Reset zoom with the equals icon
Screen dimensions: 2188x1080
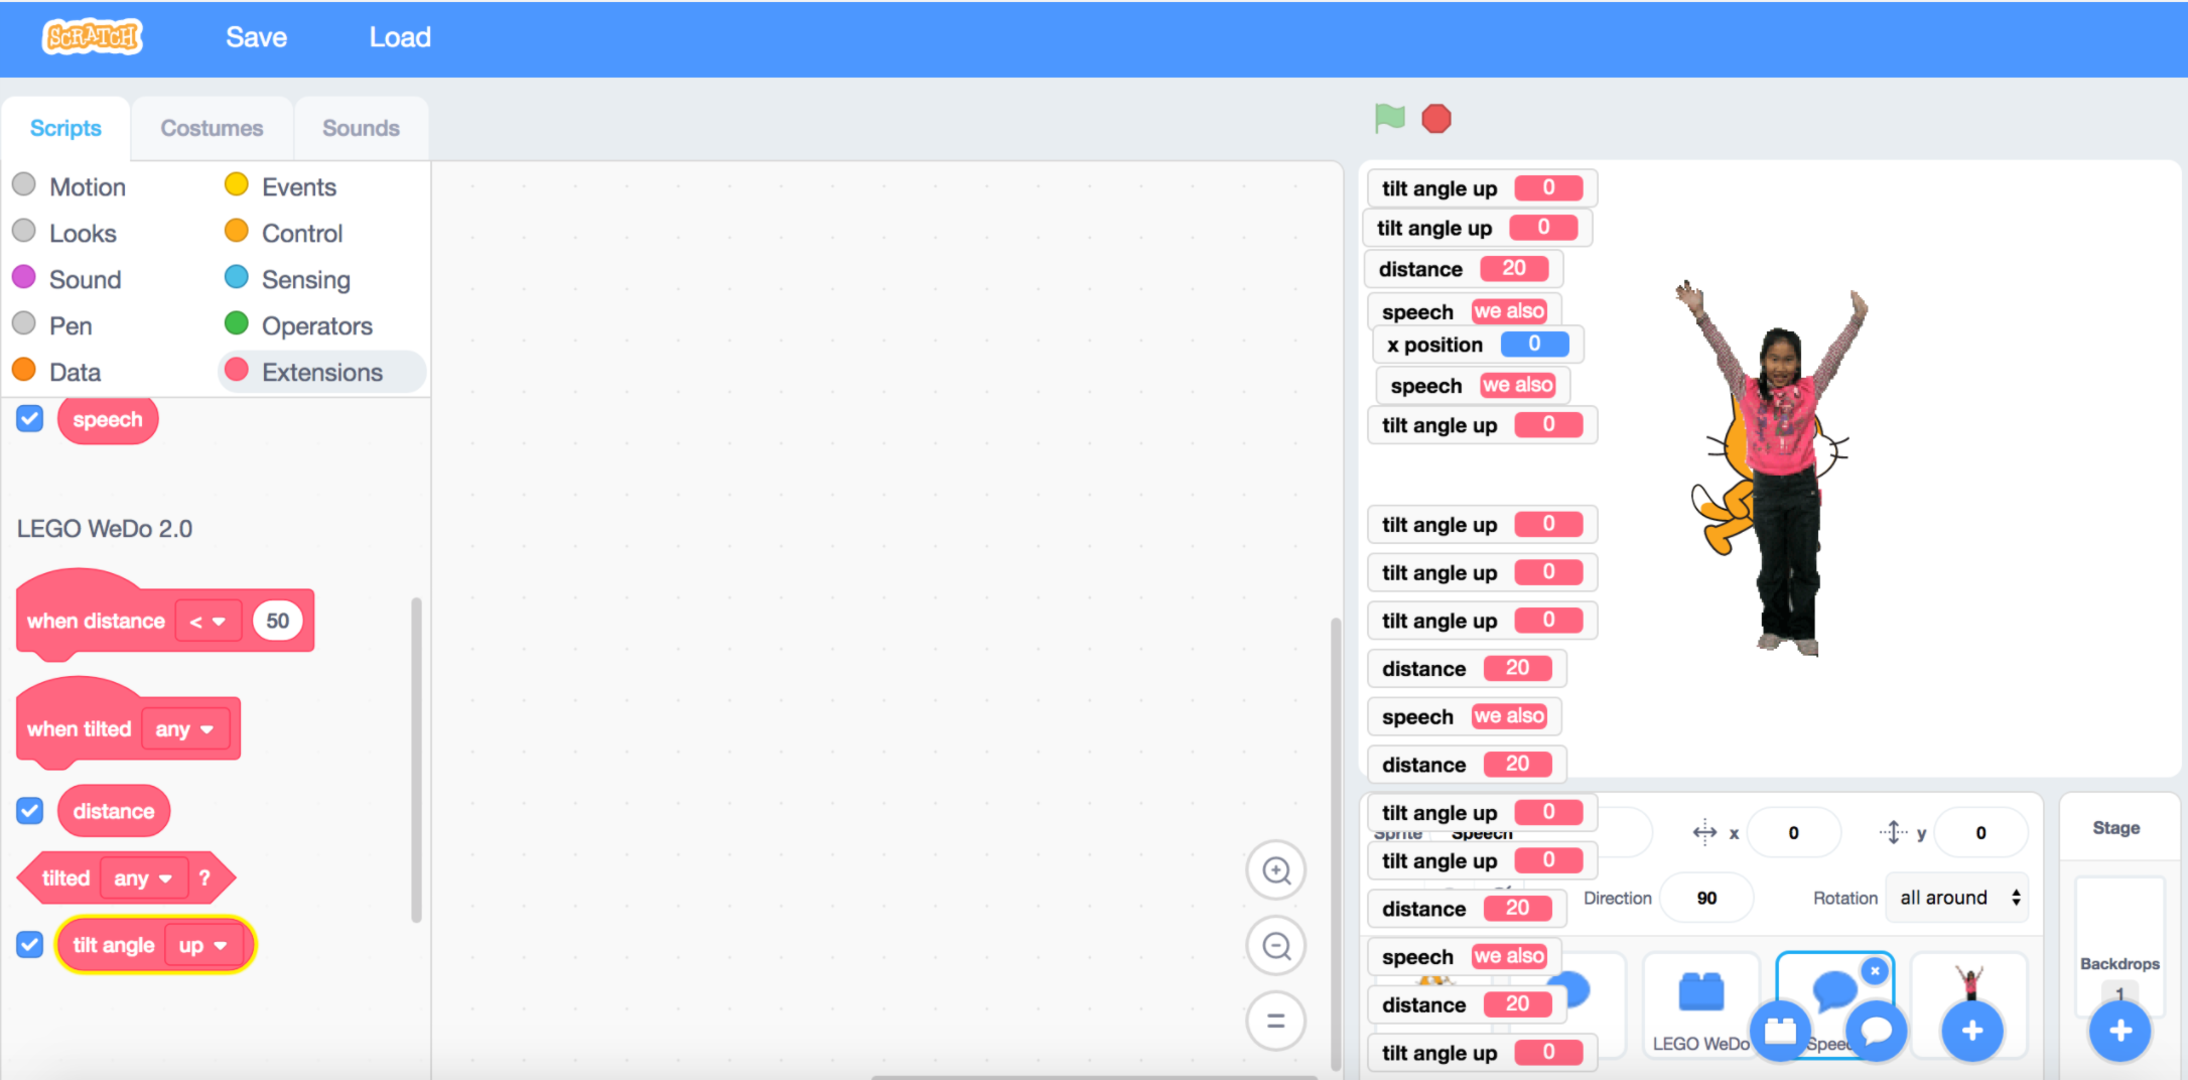point(1276,1021)
